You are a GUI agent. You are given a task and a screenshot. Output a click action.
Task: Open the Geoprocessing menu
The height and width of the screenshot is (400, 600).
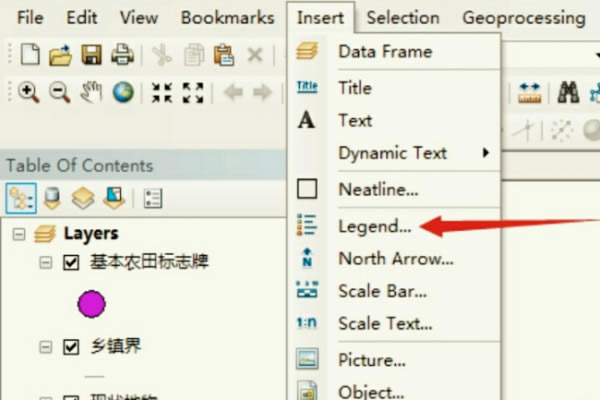pos(524,18)
